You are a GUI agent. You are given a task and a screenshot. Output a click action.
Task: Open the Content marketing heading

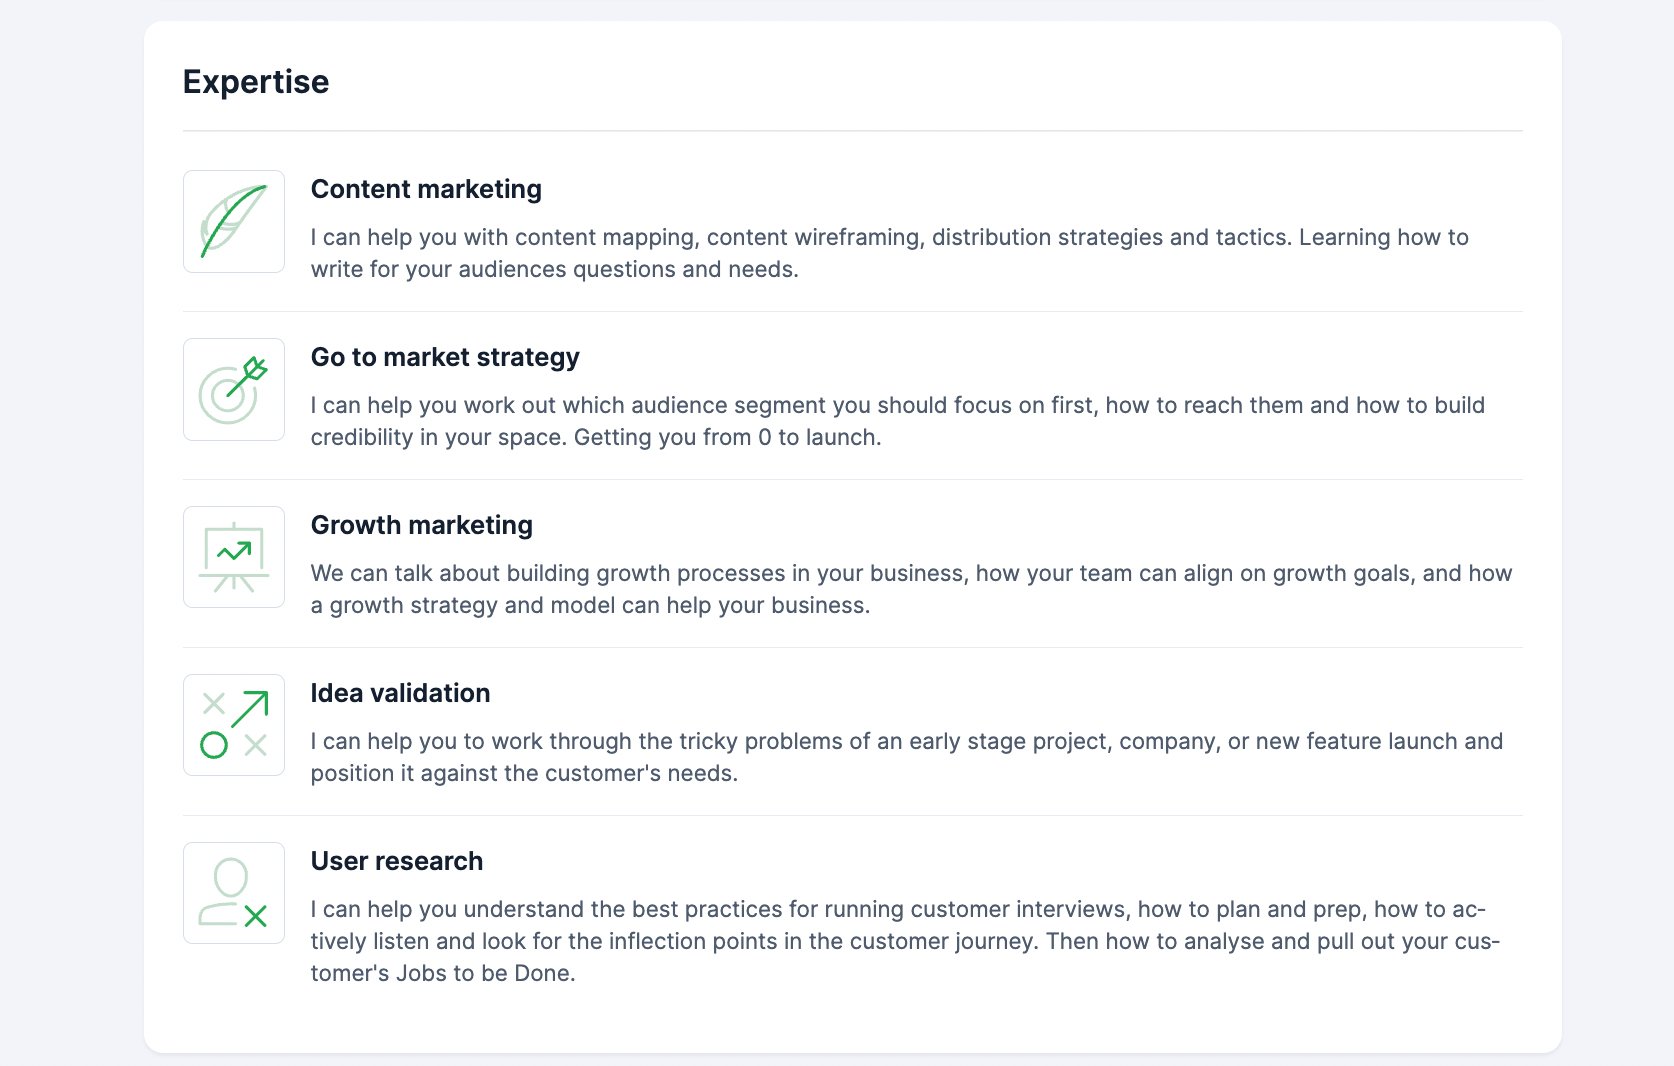coord(426,189)
